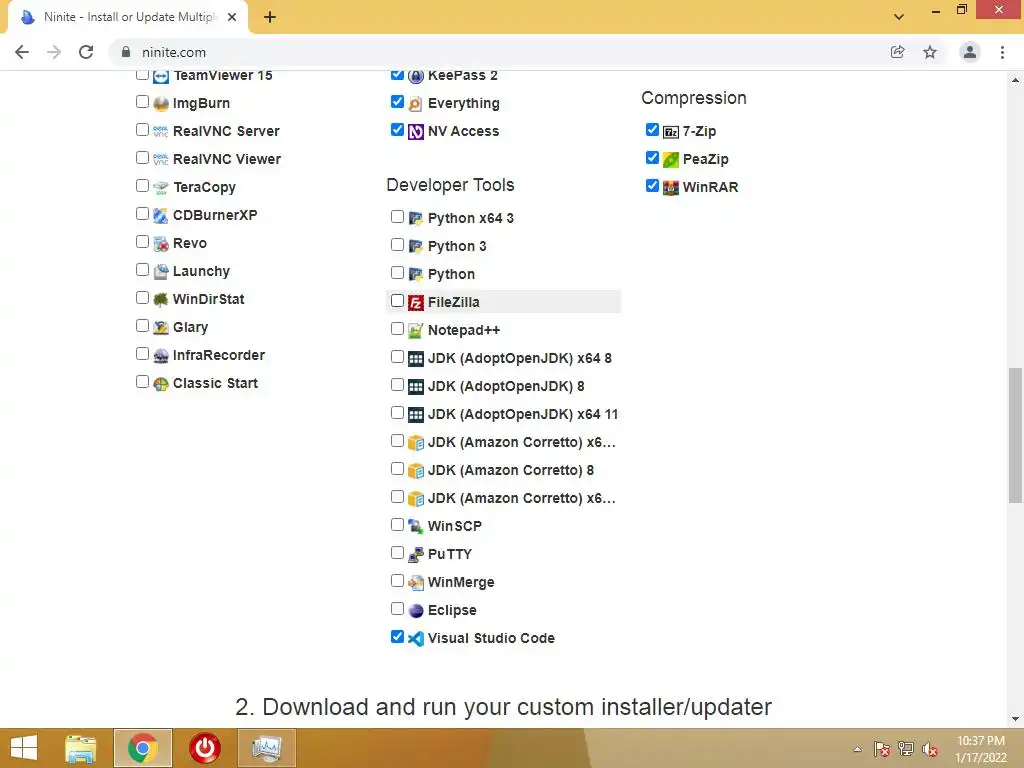Check the Python 3 checkbox

pos(397,245)
